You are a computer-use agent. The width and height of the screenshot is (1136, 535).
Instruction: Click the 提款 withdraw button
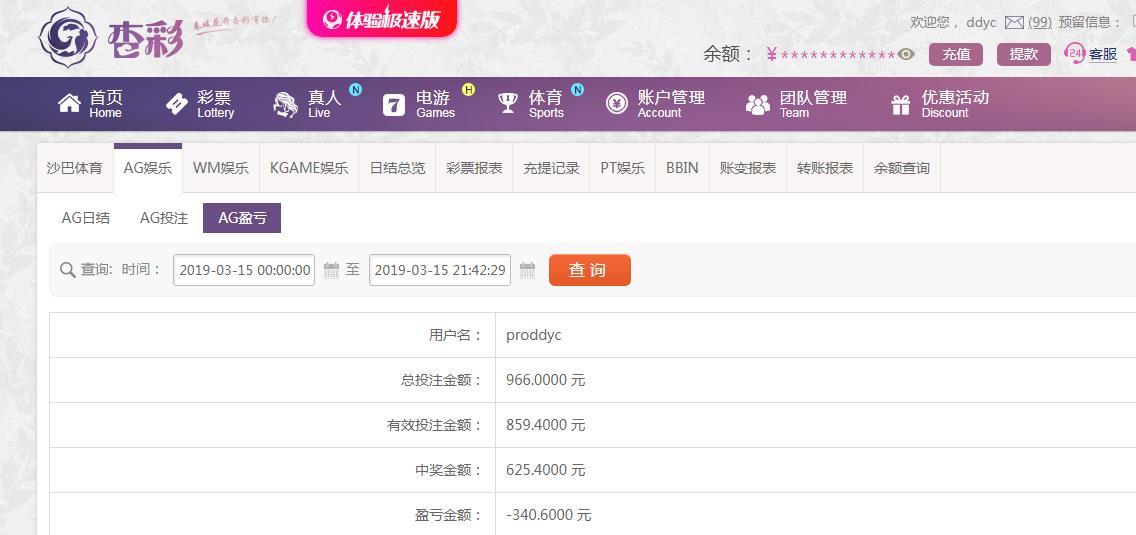(1023, 54)
